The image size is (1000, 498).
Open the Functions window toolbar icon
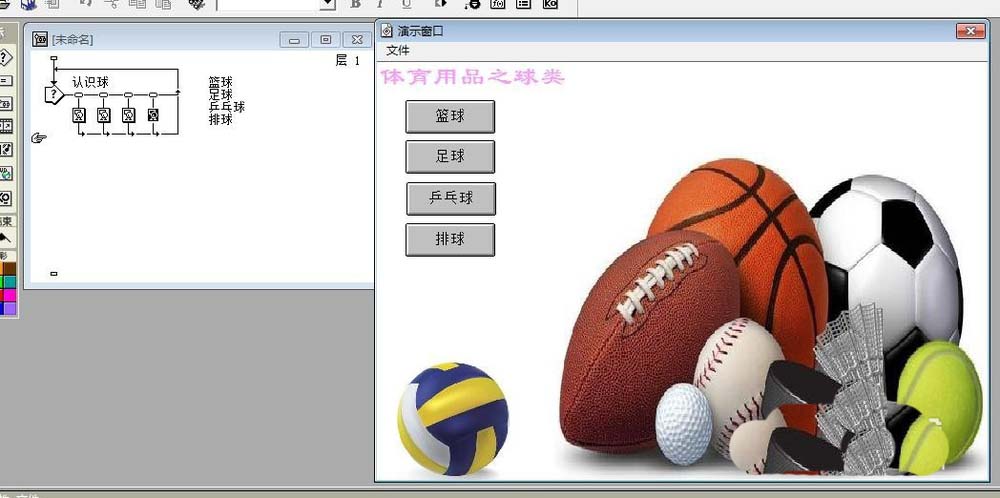pos(497,4)
